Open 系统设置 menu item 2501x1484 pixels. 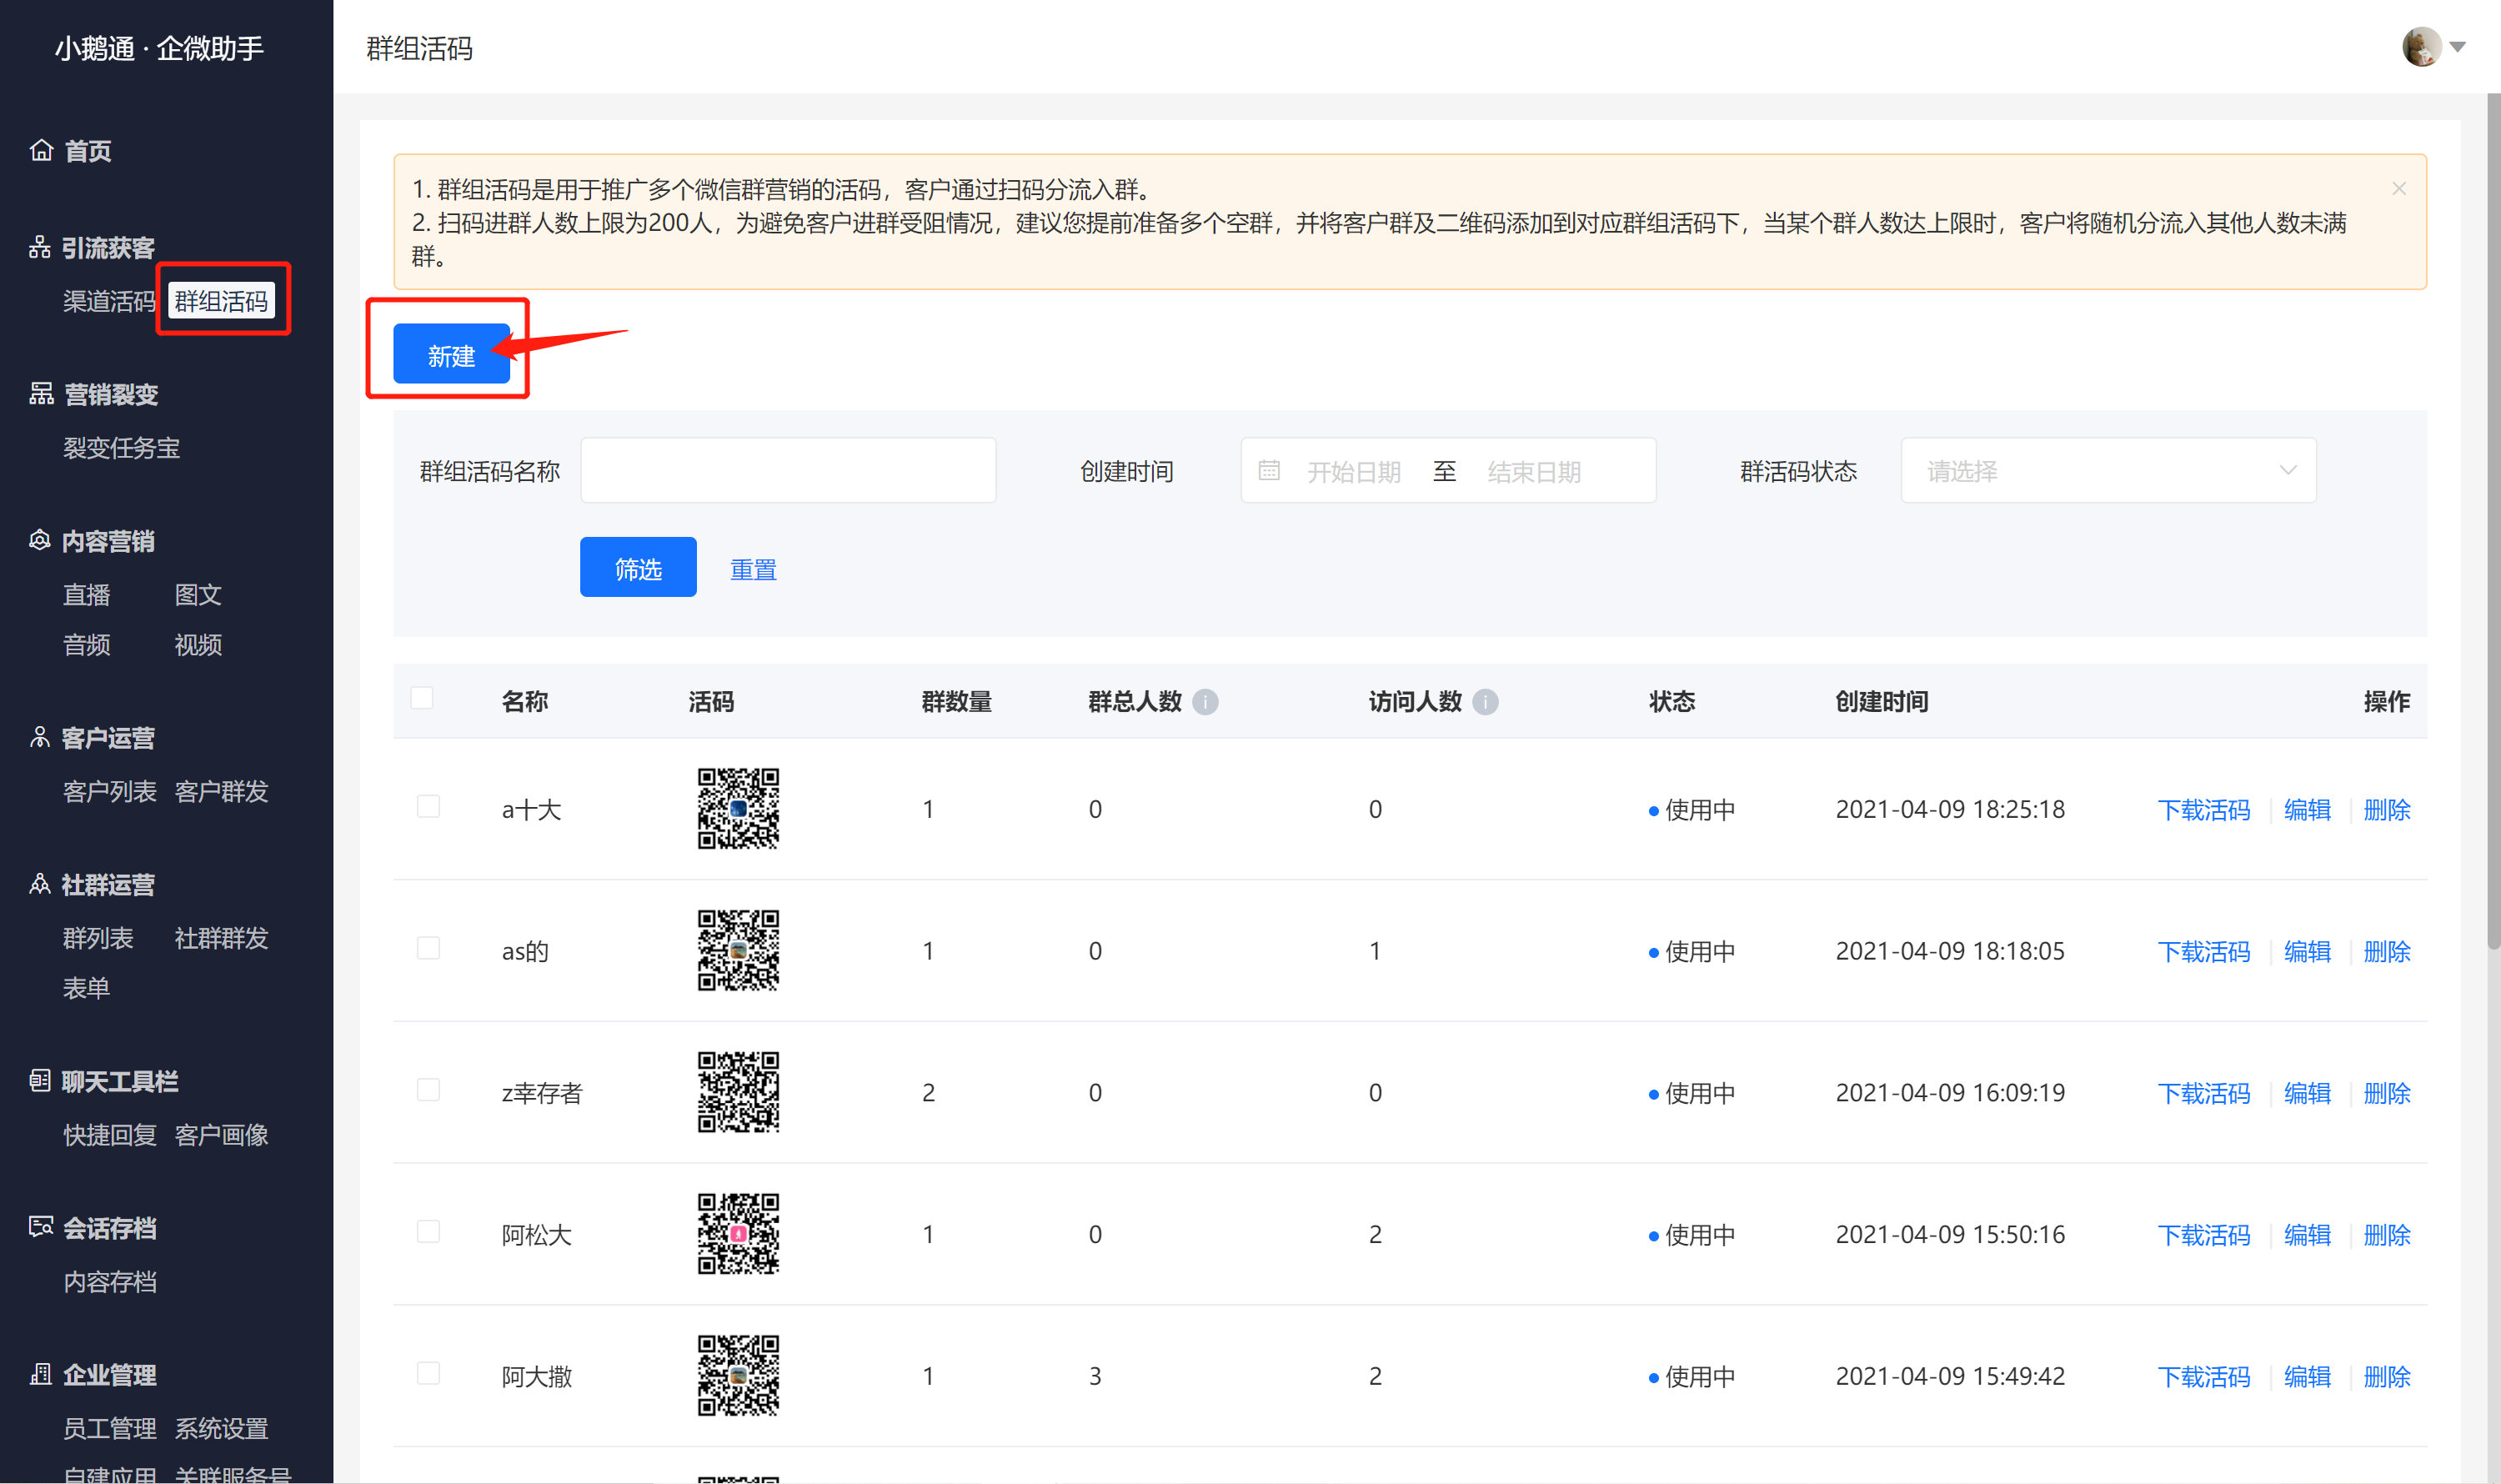tap(221, 1429)
